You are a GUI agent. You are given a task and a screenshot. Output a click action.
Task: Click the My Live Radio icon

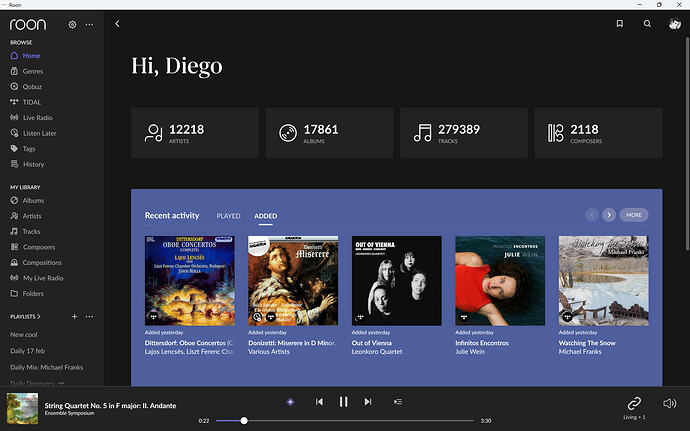14,278
